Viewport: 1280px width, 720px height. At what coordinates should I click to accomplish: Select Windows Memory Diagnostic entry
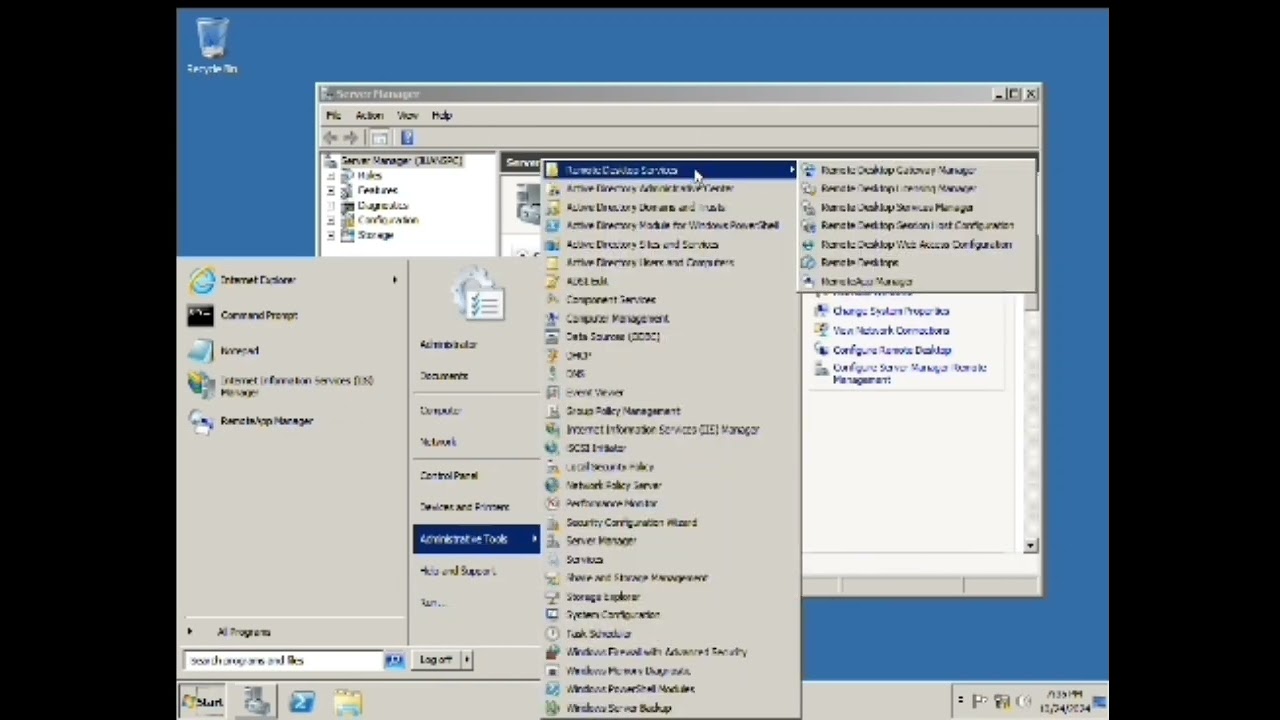pos(671,671)
